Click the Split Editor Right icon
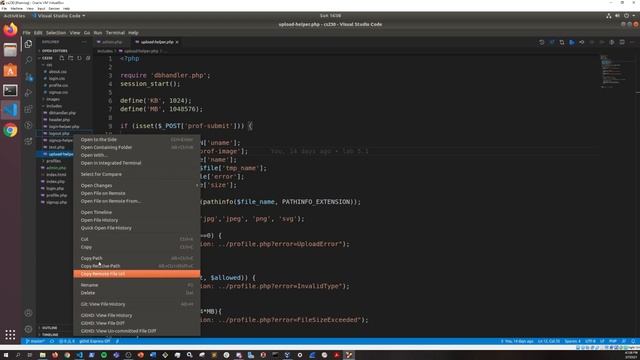The height and width of the screenshot is (360, 640). (x=622, y=42)
